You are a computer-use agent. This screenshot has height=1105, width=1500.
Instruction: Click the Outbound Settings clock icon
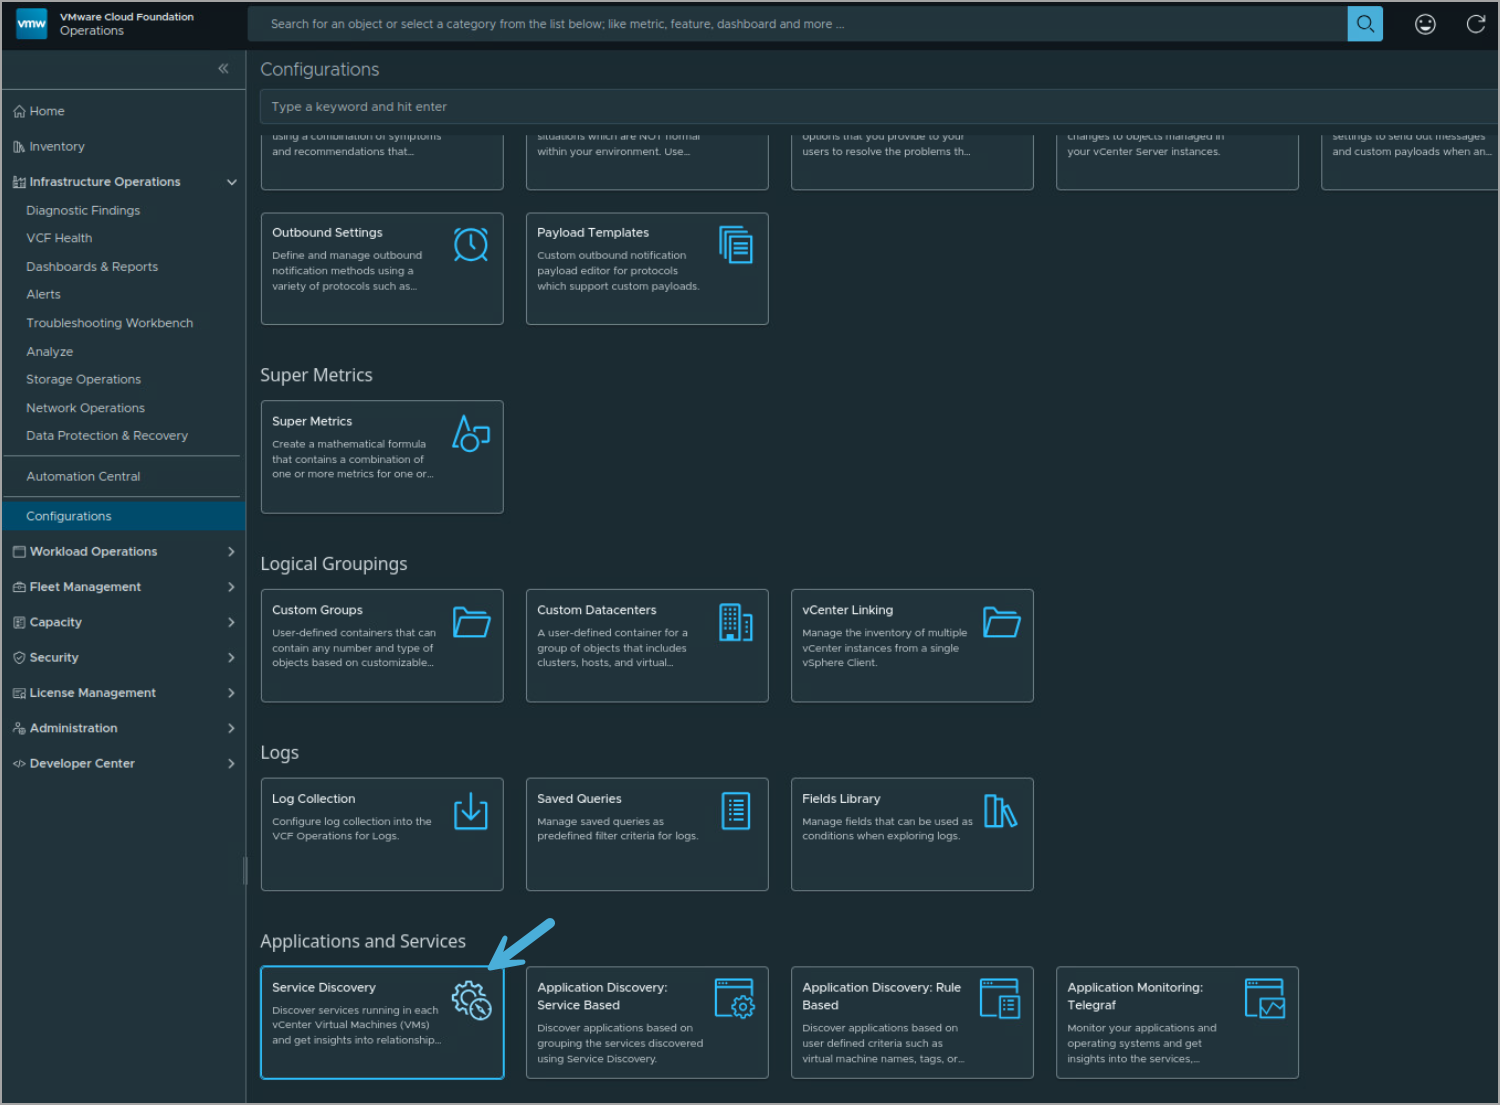(x=471, y=245)
